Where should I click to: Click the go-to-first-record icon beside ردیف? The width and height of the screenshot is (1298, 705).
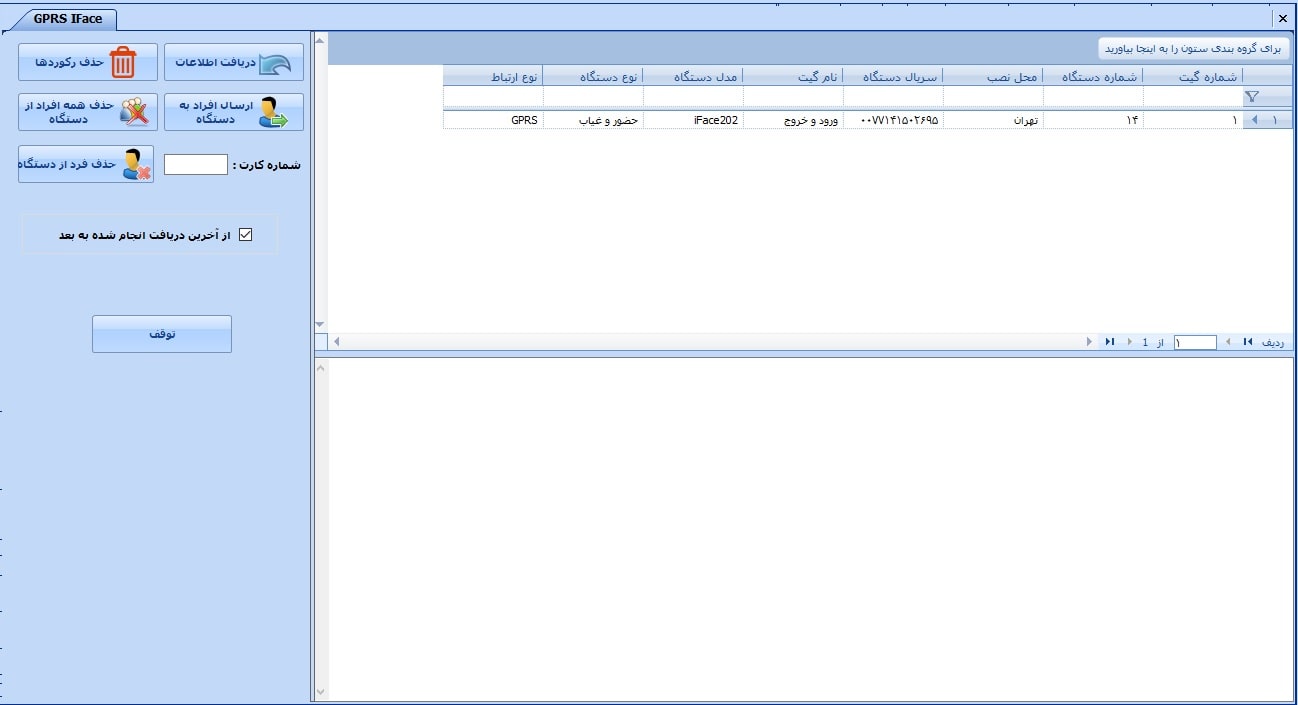tap(1249, 342)
